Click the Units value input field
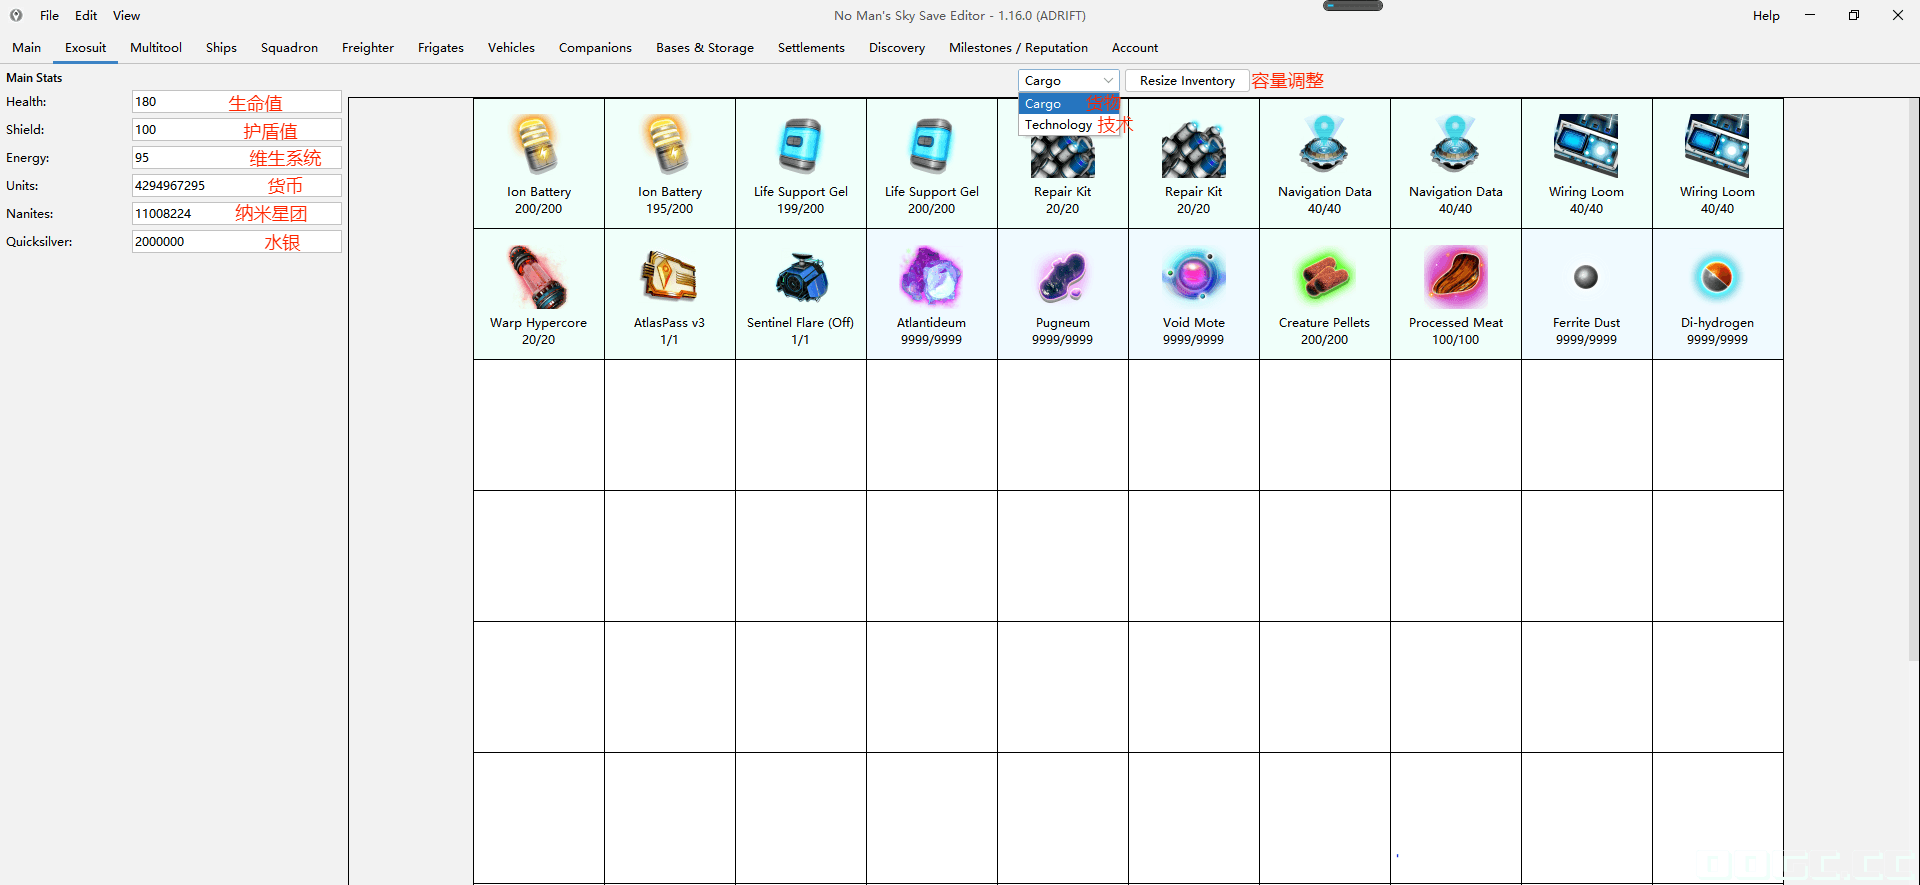 pos(237,185)
